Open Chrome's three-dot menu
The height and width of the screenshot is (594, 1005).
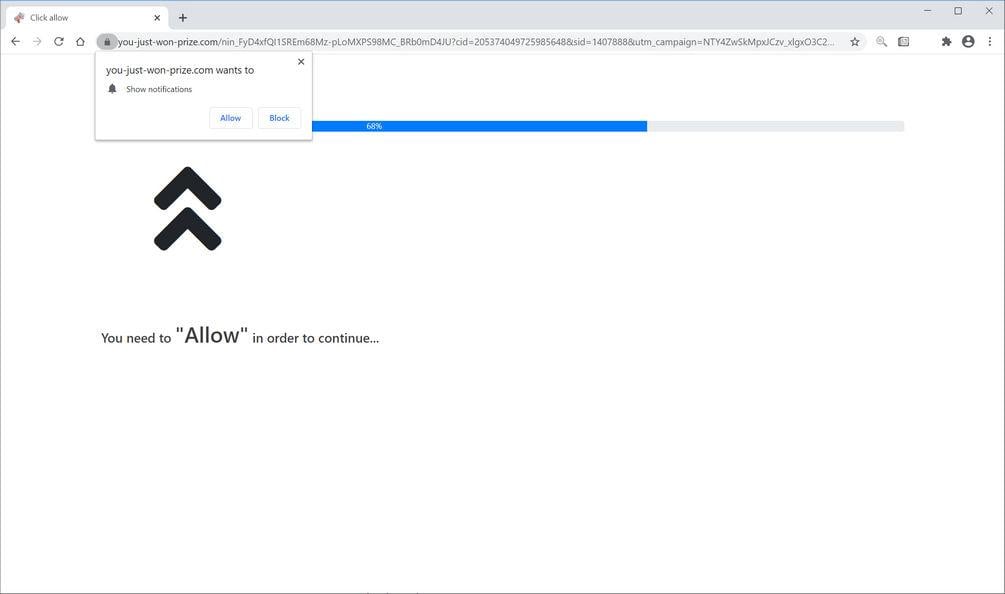click(x=990, y=42)
